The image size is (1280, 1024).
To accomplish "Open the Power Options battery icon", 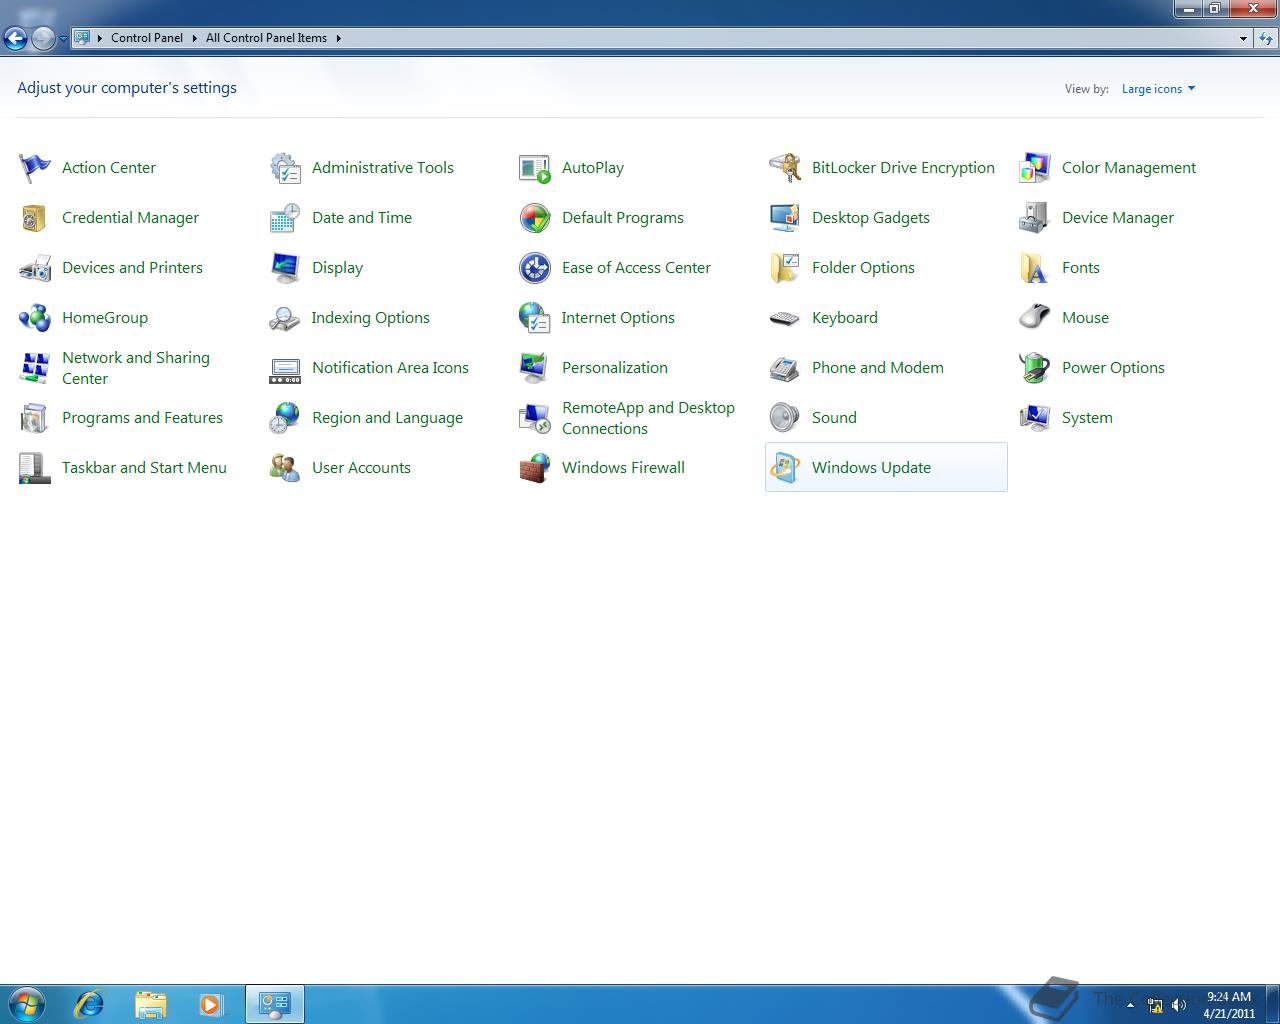I will tap(1035, 368).
